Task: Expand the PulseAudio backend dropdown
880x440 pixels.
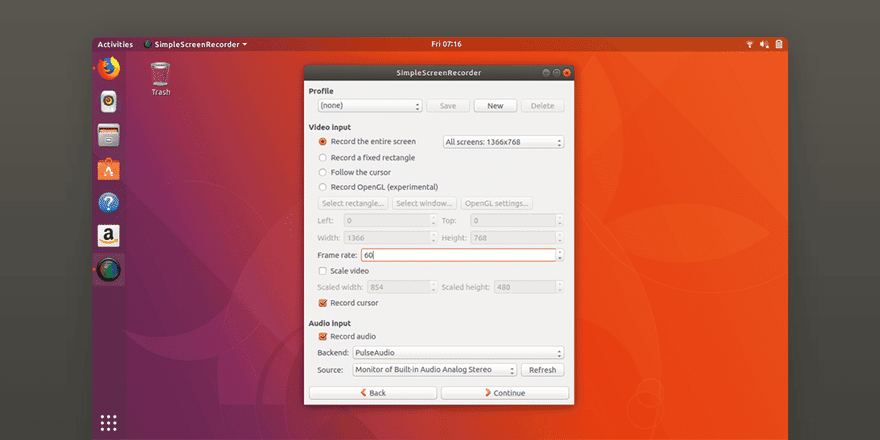Action: (x=458, y=353)
